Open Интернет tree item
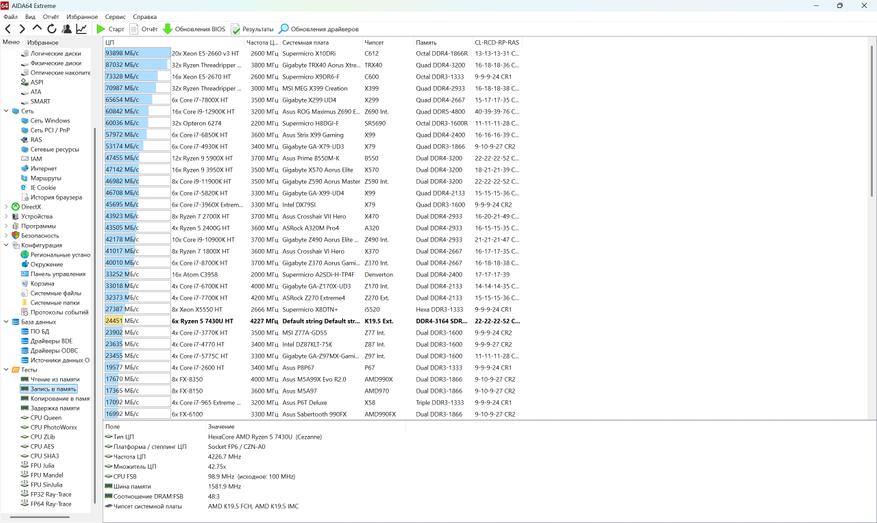The width and height of the screenshot is (877, 523). click(39, 168)
